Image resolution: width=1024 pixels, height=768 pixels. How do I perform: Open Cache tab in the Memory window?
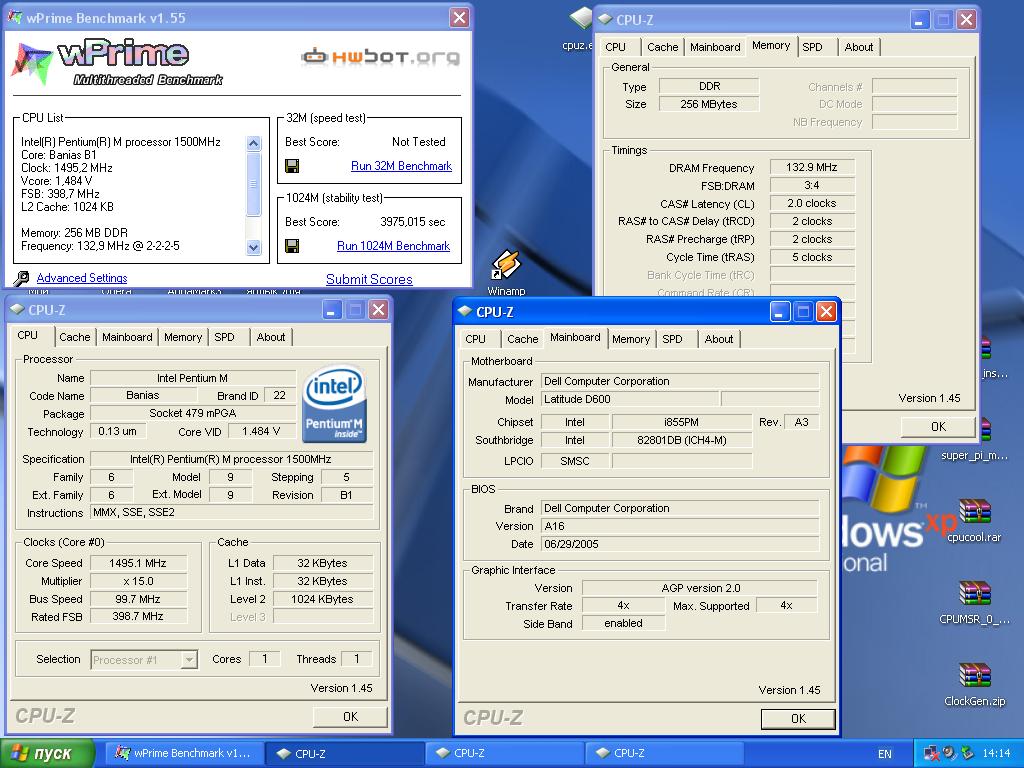tap(662, 47)
